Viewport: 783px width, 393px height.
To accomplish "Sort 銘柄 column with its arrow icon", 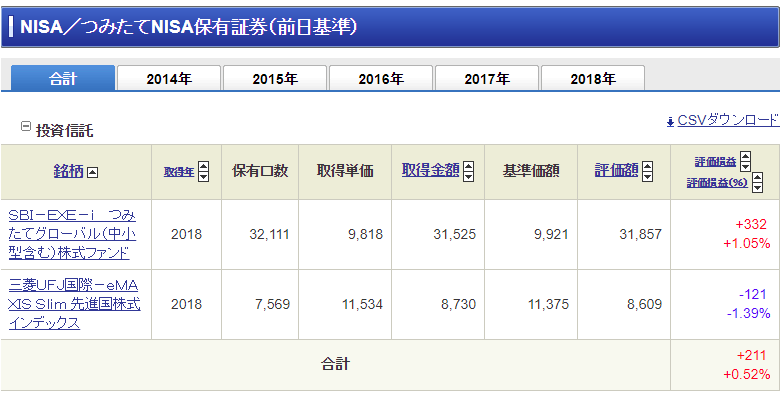I will [92, 172].
